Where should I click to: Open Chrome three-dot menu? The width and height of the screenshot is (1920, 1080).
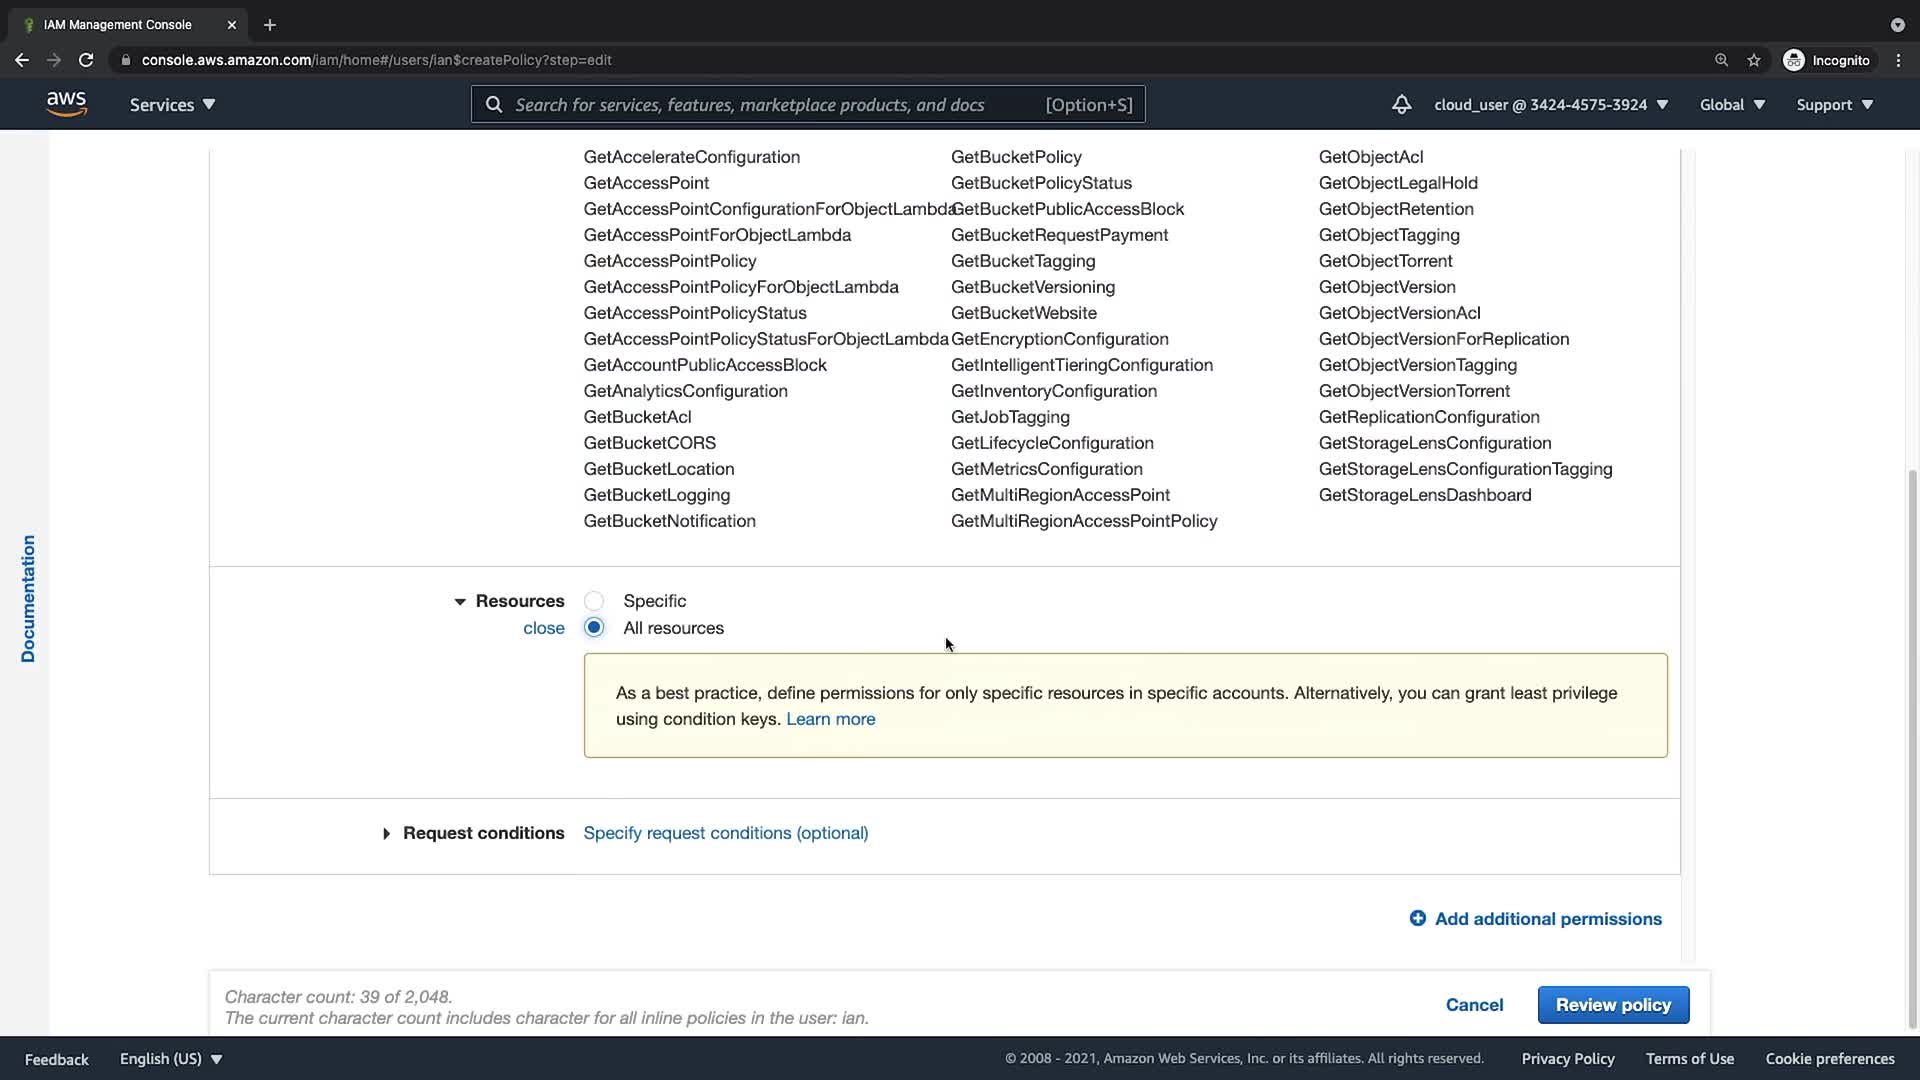(x=1898, y=60)
